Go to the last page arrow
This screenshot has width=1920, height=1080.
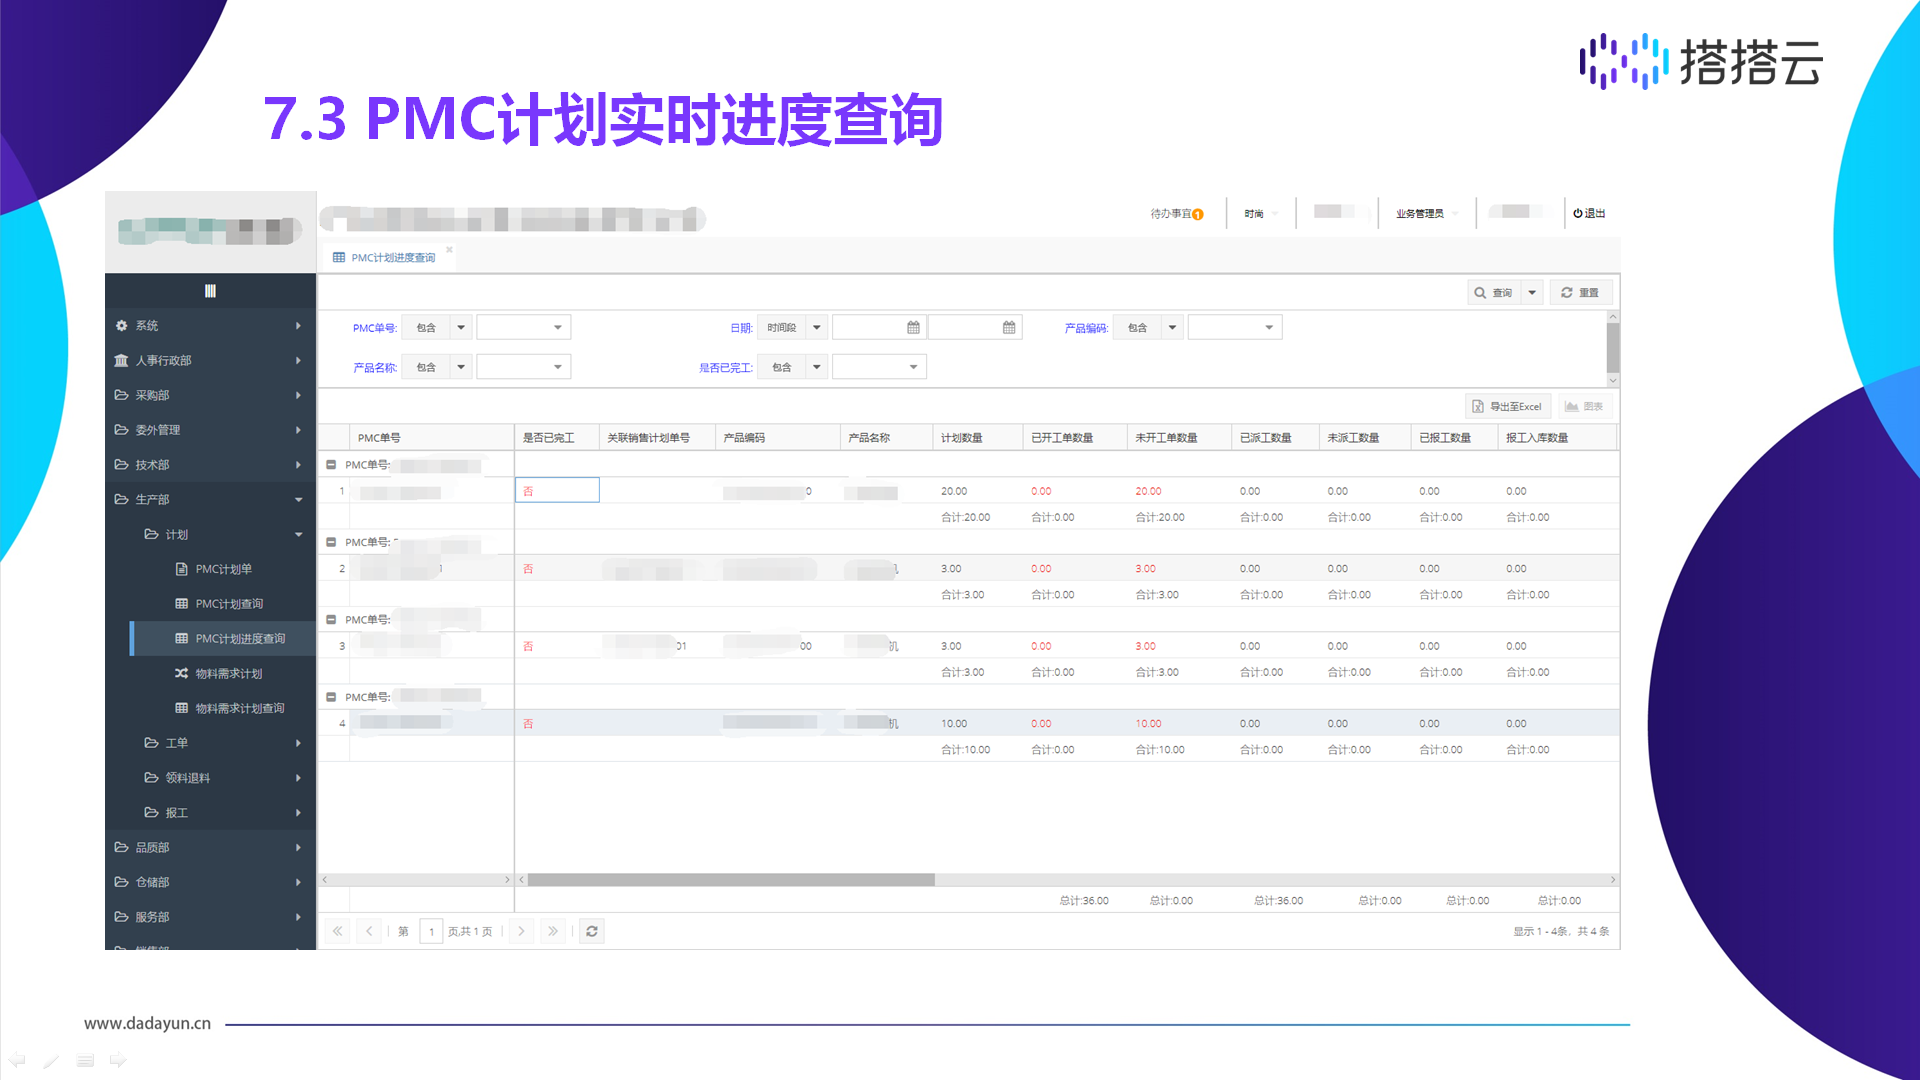click(x=553, y=931)
